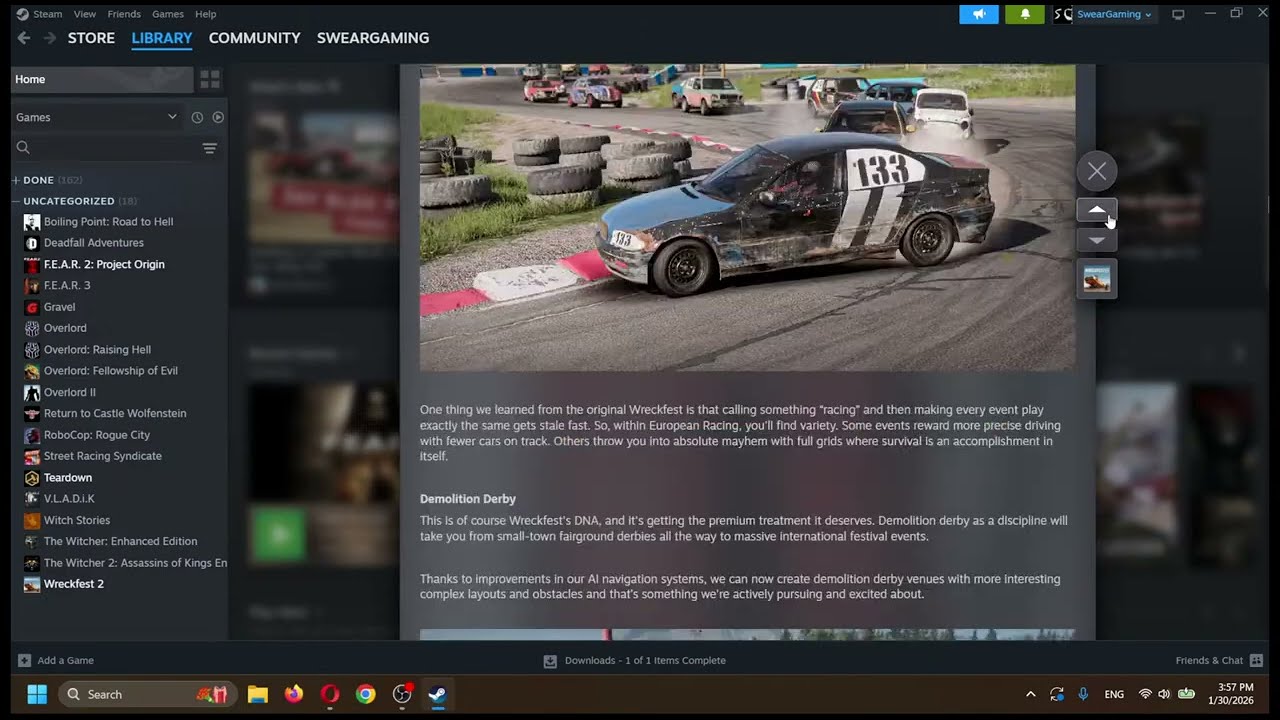Click the Overlord game icon

(x=32, y=328)
